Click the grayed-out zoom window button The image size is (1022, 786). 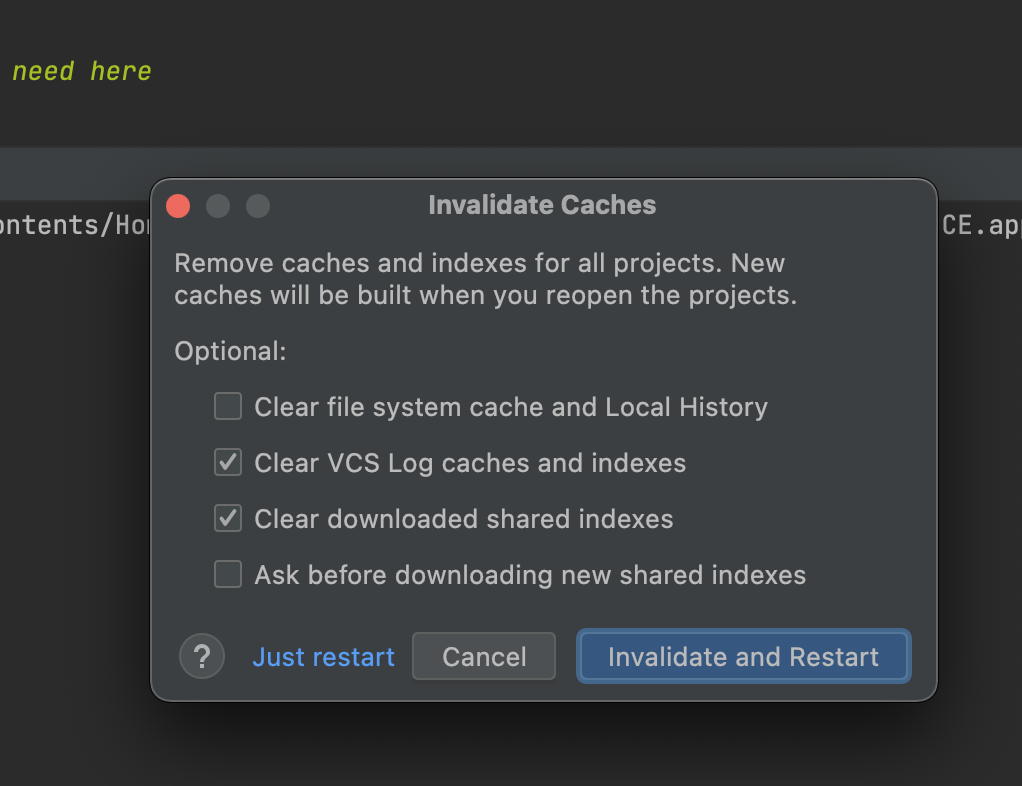pos(258,206)
